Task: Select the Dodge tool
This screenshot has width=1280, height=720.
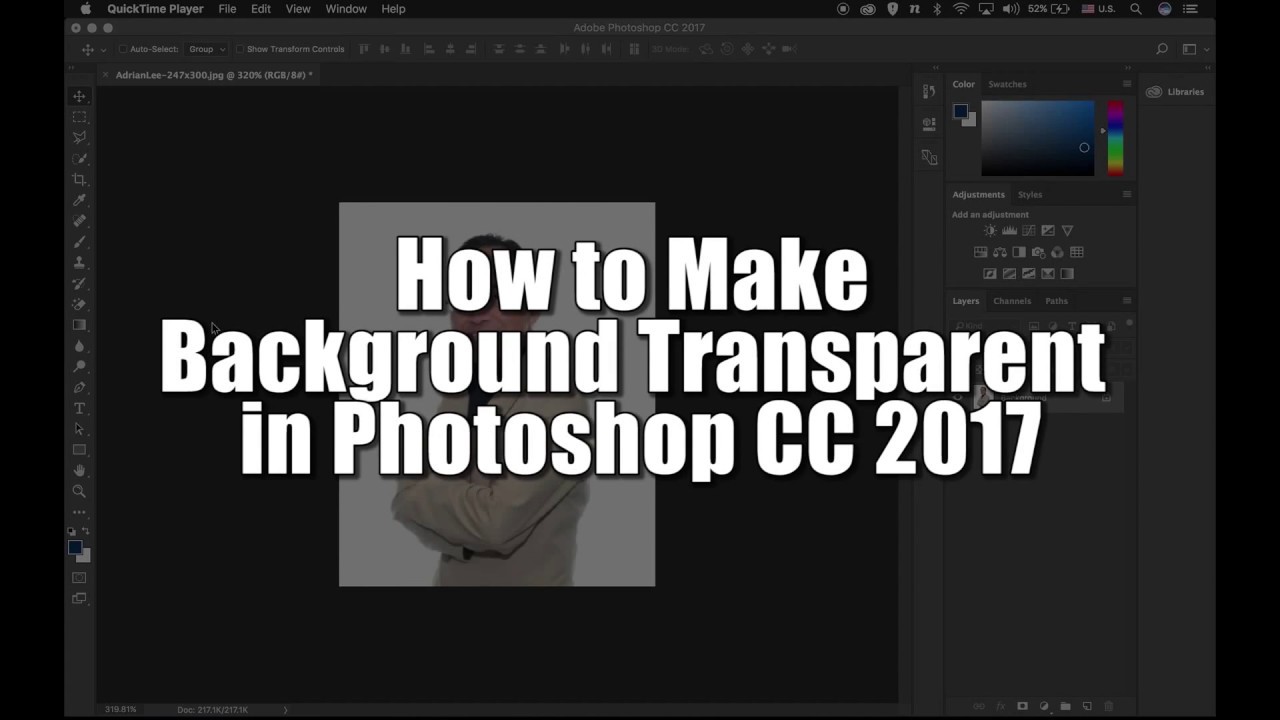Action: [x=79, y=367]
